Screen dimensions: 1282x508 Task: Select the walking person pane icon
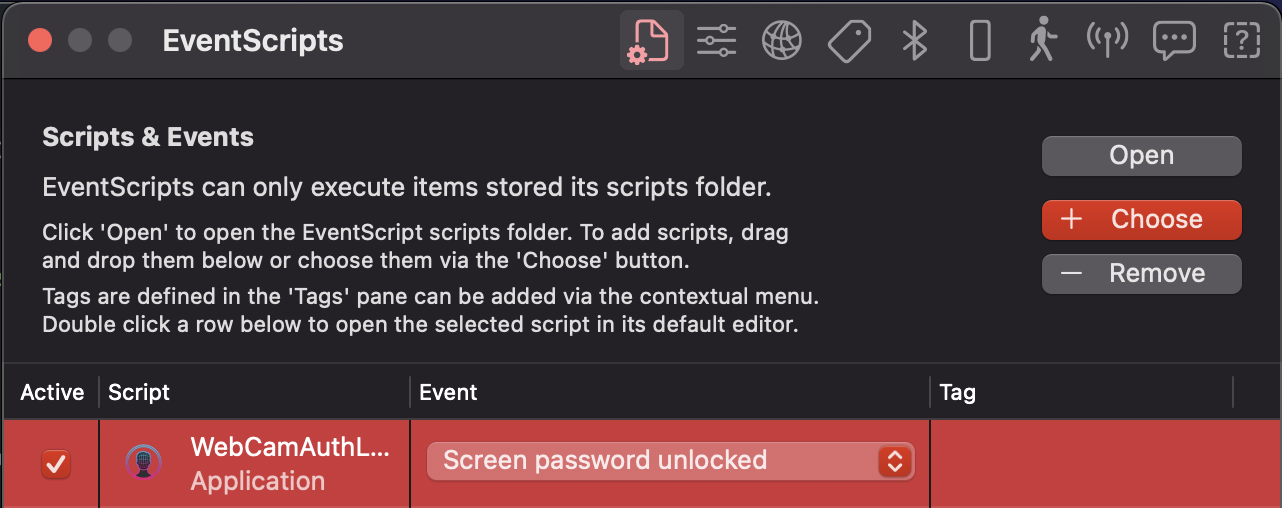point(1043,41)
